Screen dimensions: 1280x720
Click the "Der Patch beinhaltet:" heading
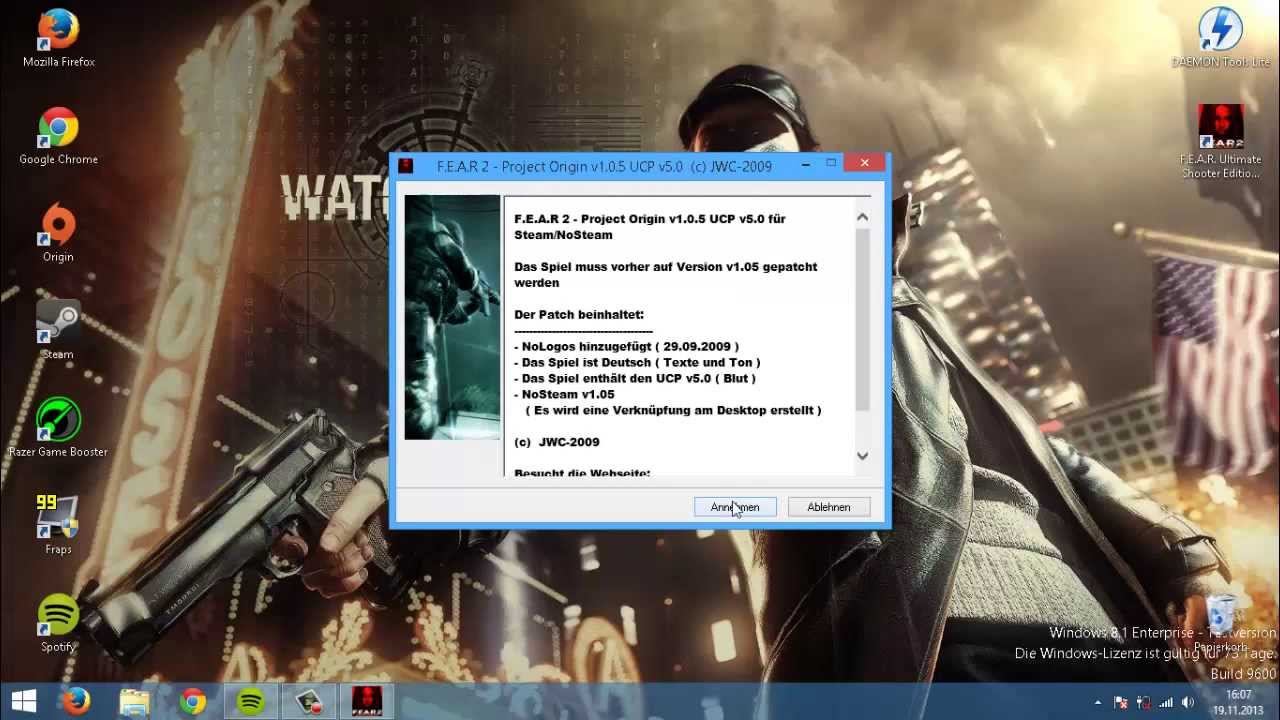(579, 314)
